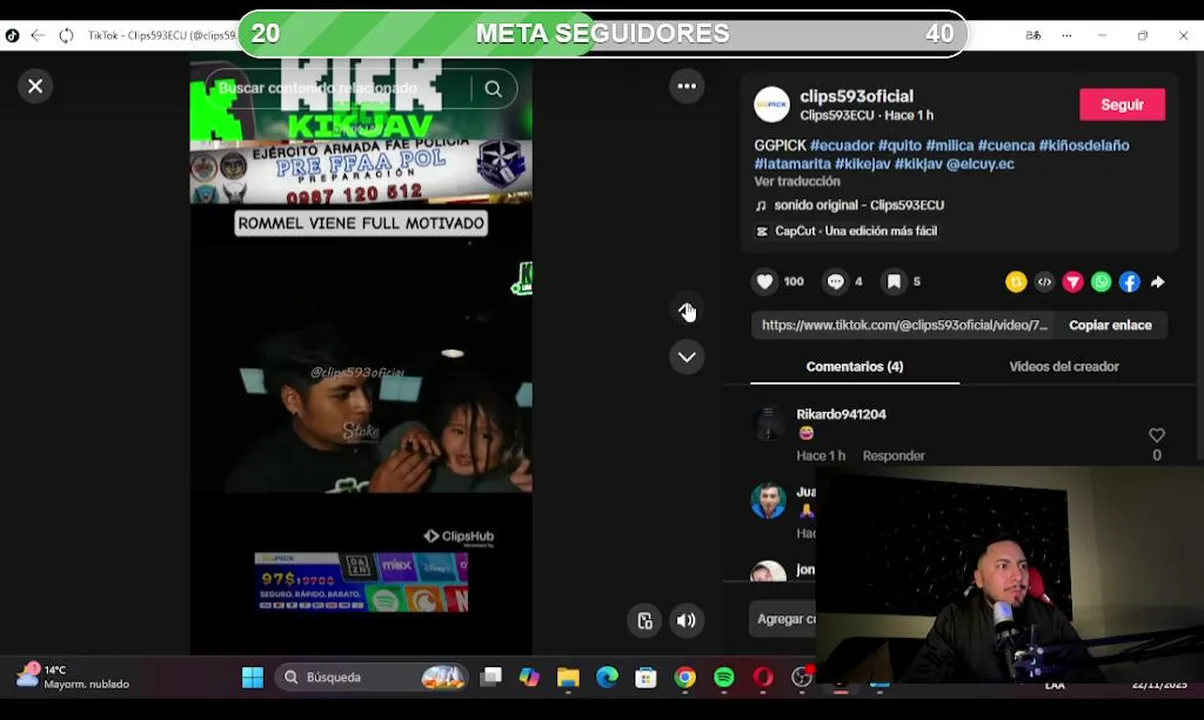Like the video with the heart icon
Image resolution: width=1204 pixels, height=720 pixels.
pyautogui.click(x=765, y=282)
